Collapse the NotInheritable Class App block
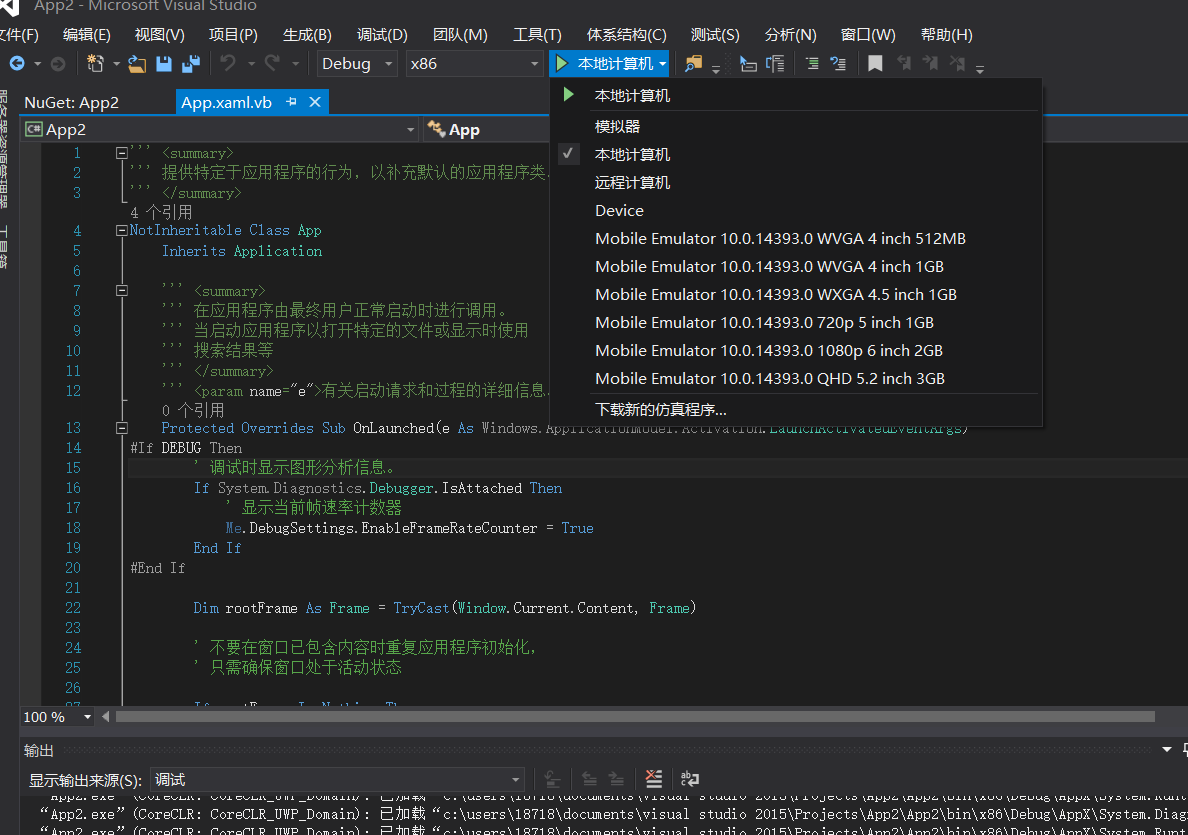1188x835 pixels. [x=121, y=230]
